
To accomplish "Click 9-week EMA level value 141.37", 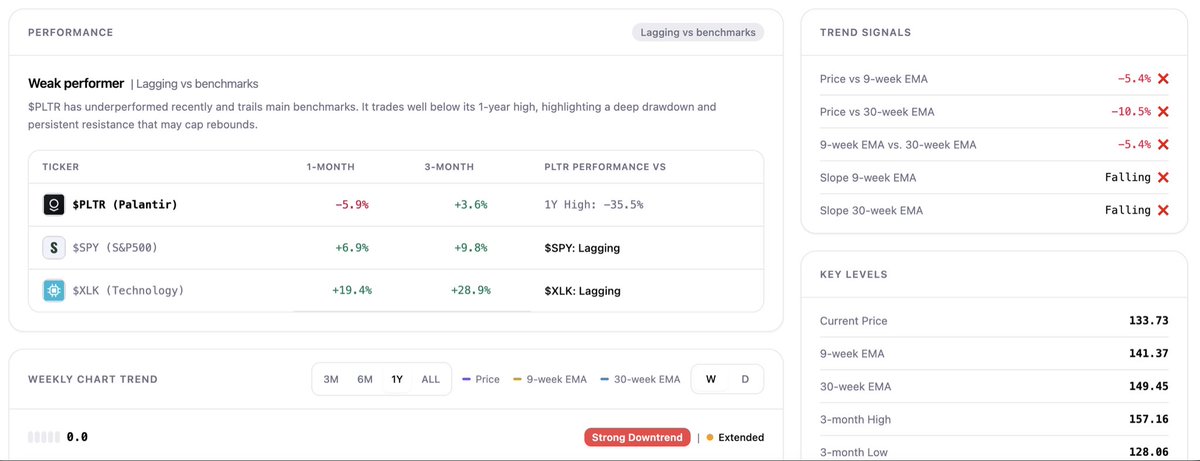I will pos(1148,354).
